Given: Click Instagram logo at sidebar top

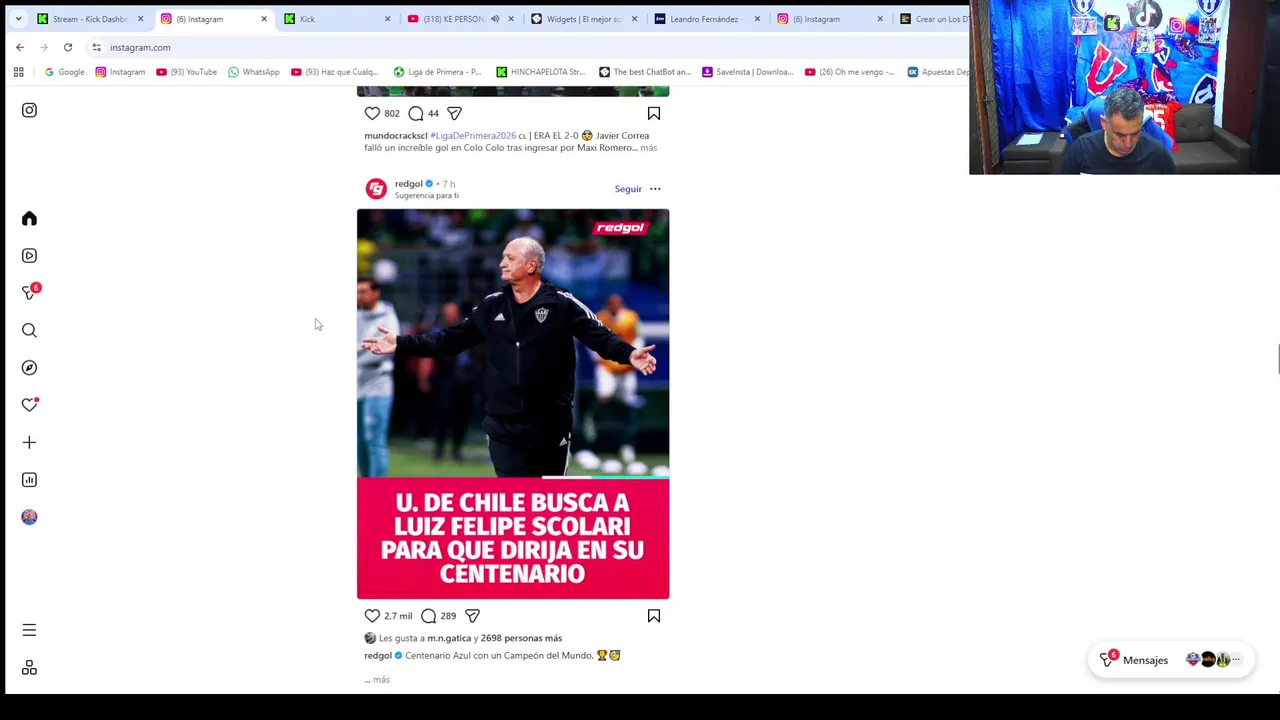Looking at the screenshot, I should click(29, 110).
